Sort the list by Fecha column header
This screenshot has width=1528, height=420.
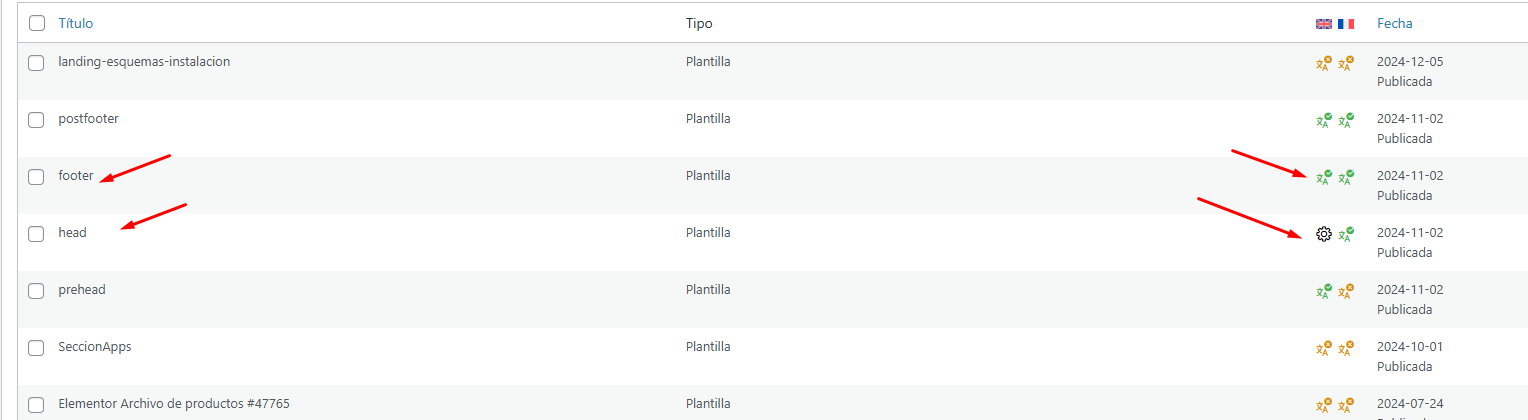1395,23
